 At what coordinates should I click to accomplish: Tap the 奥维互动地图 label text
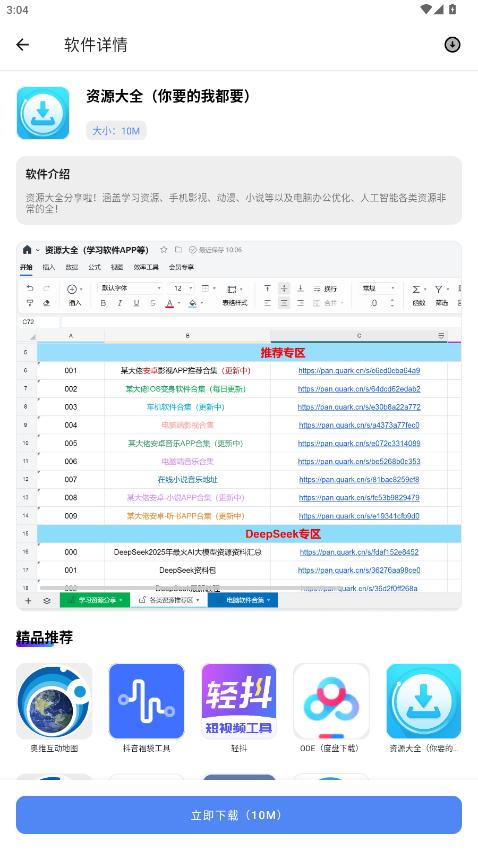(x=54, y=748)
